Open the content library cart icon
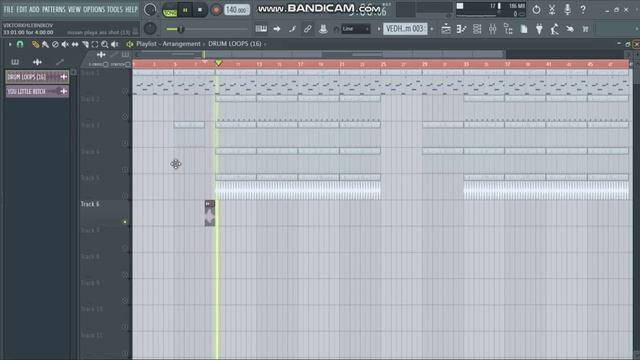 (x=585, y=29)
